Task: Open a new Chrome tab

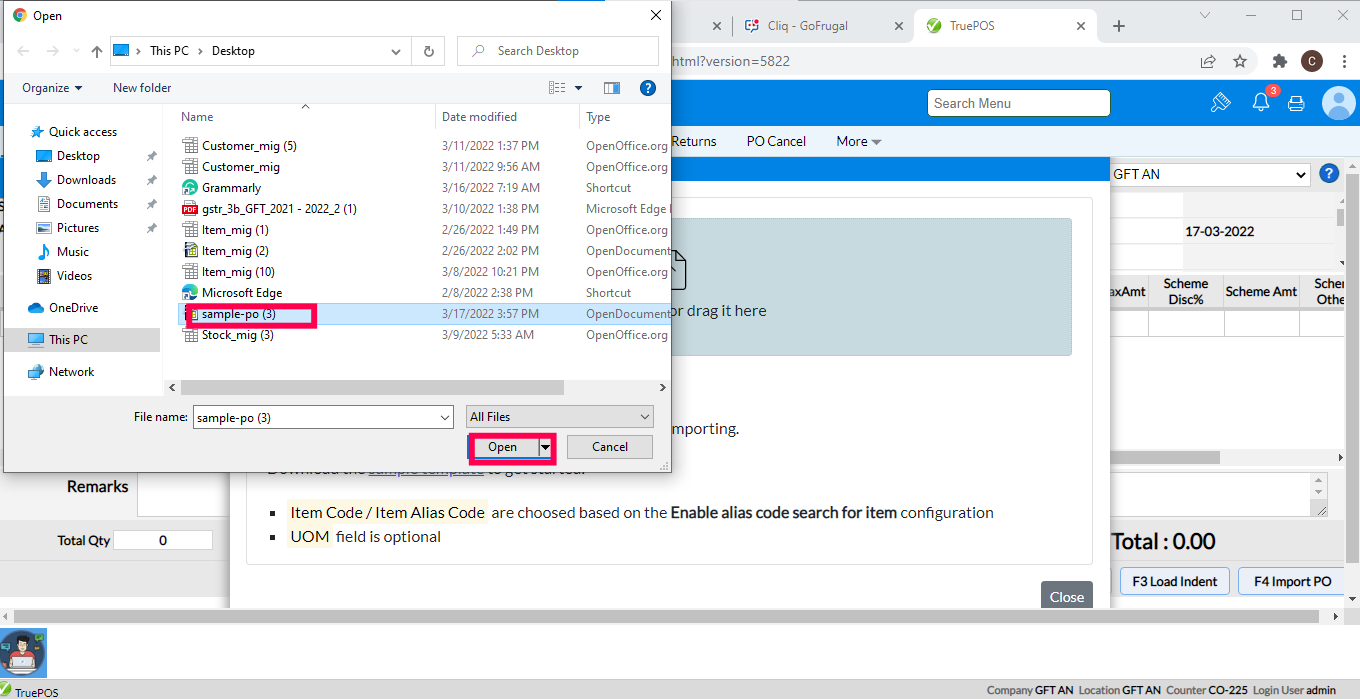Action: tap(1119, 26)
